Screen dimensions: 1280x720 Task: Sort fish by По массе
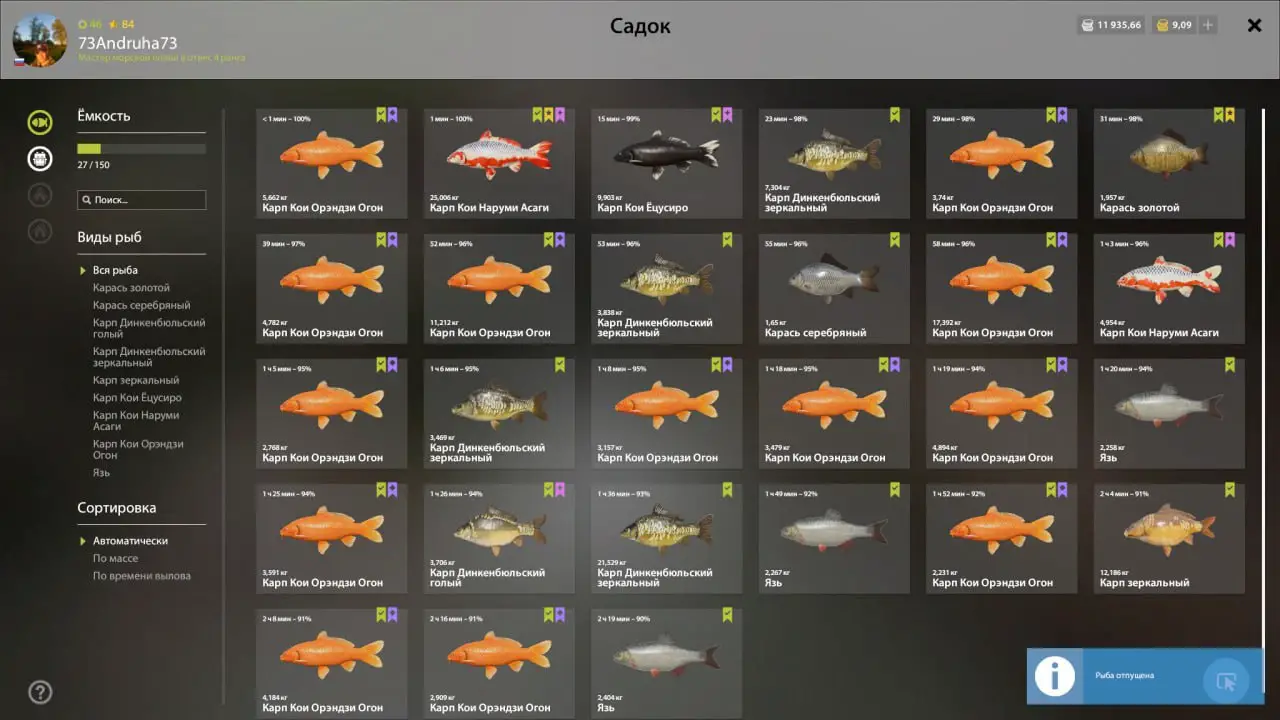click(x=116, y=558)
